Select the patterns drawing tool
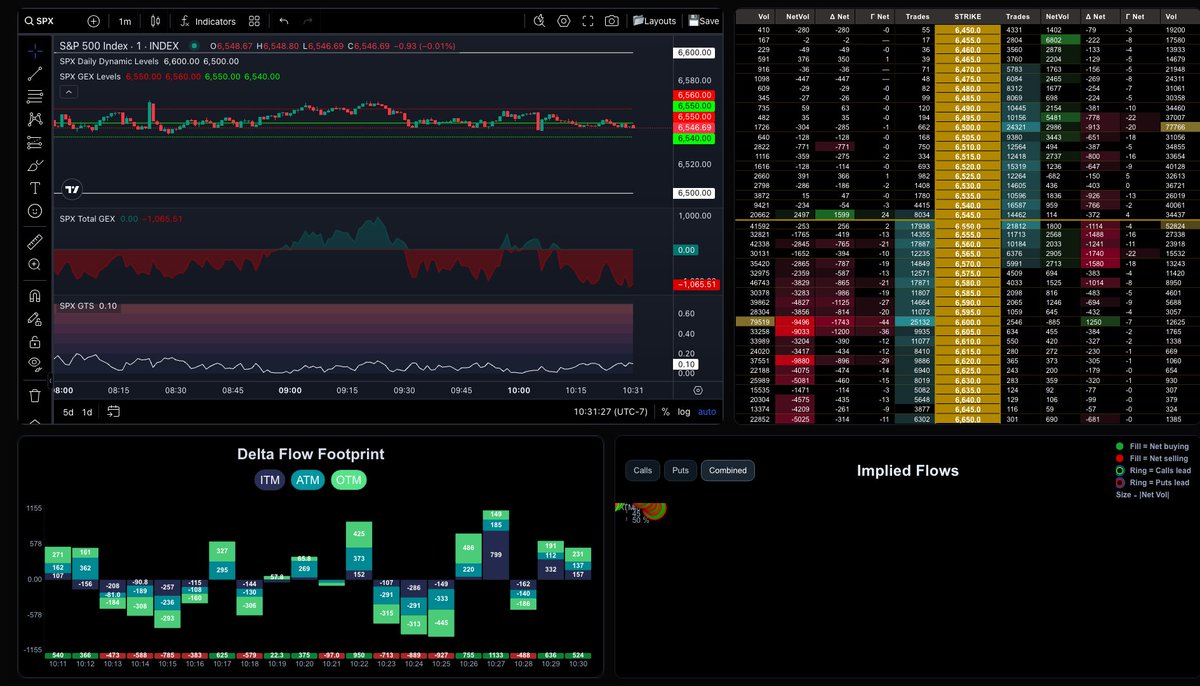This screenshot has height=686, width=1200. (35, 119)
